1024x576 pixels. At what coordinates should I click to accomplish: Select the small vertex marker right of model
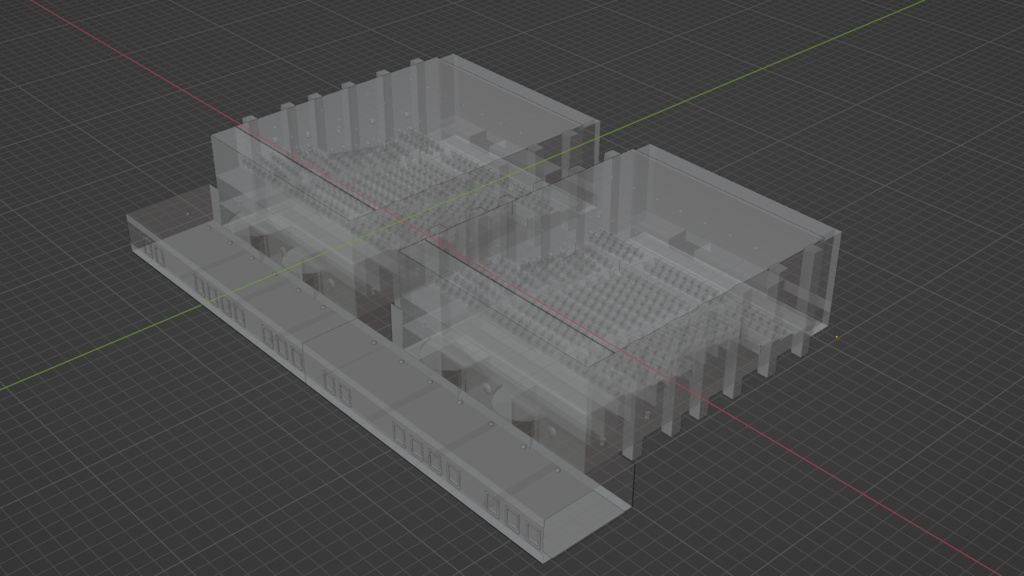(x=836, y=336)
